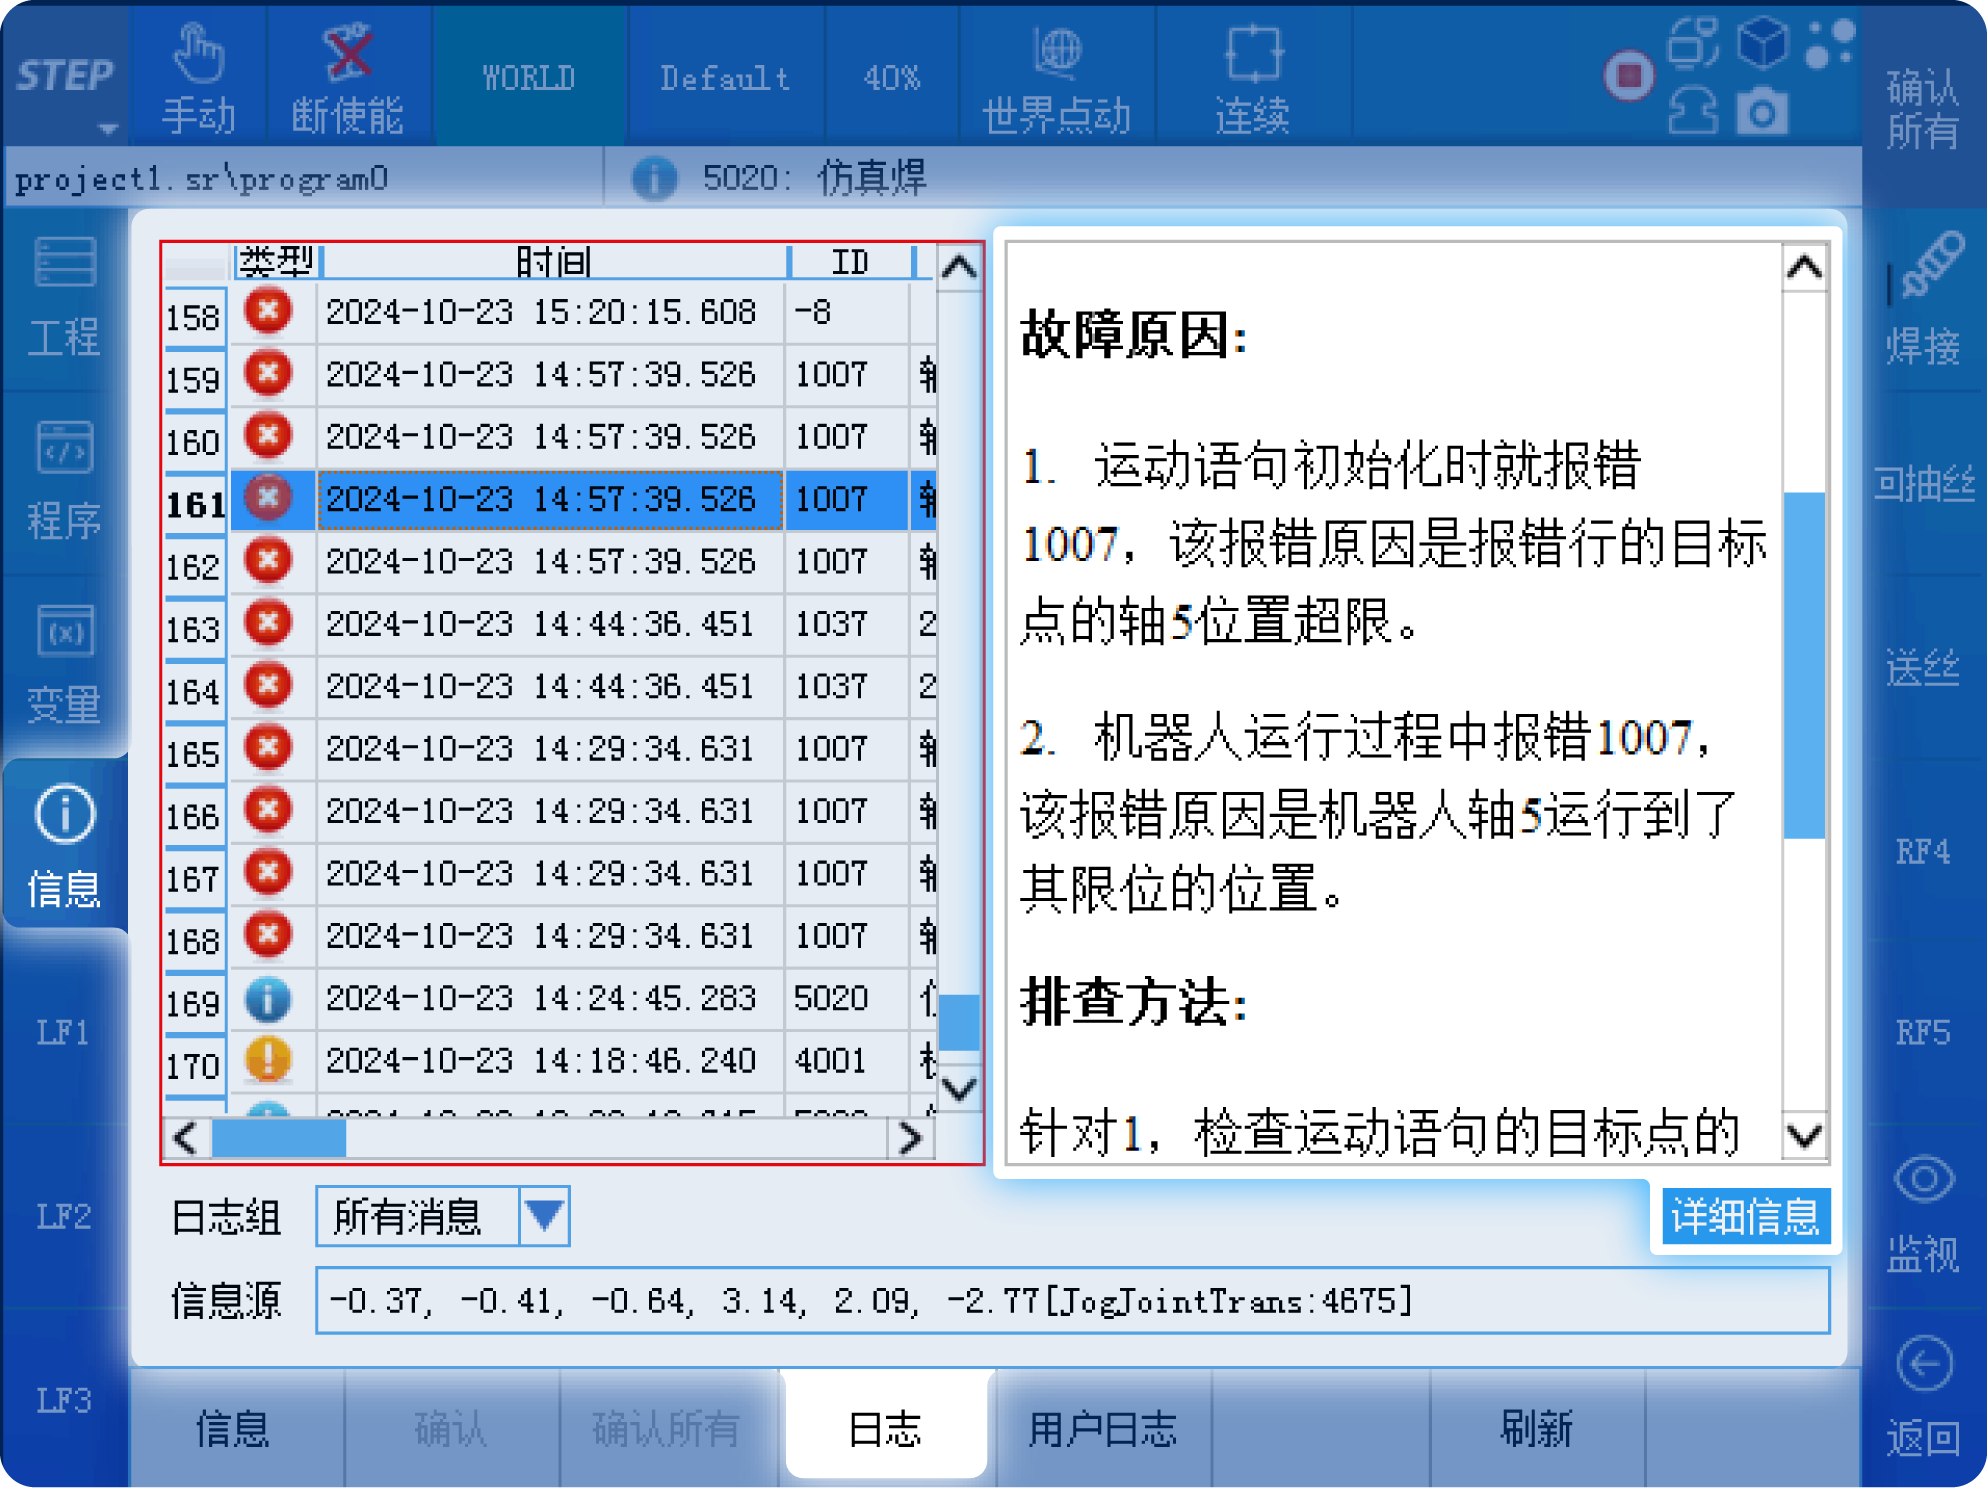Click fault detail panel scroll up arrow
The image size is (1987, 1488).
point(1805,267)
